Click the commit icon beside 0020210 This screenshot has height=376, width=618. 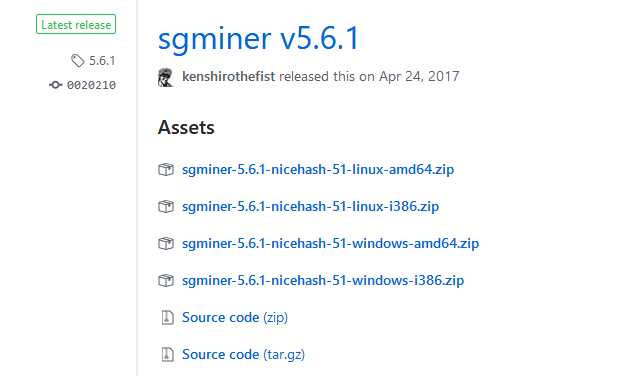pos(56,85)
